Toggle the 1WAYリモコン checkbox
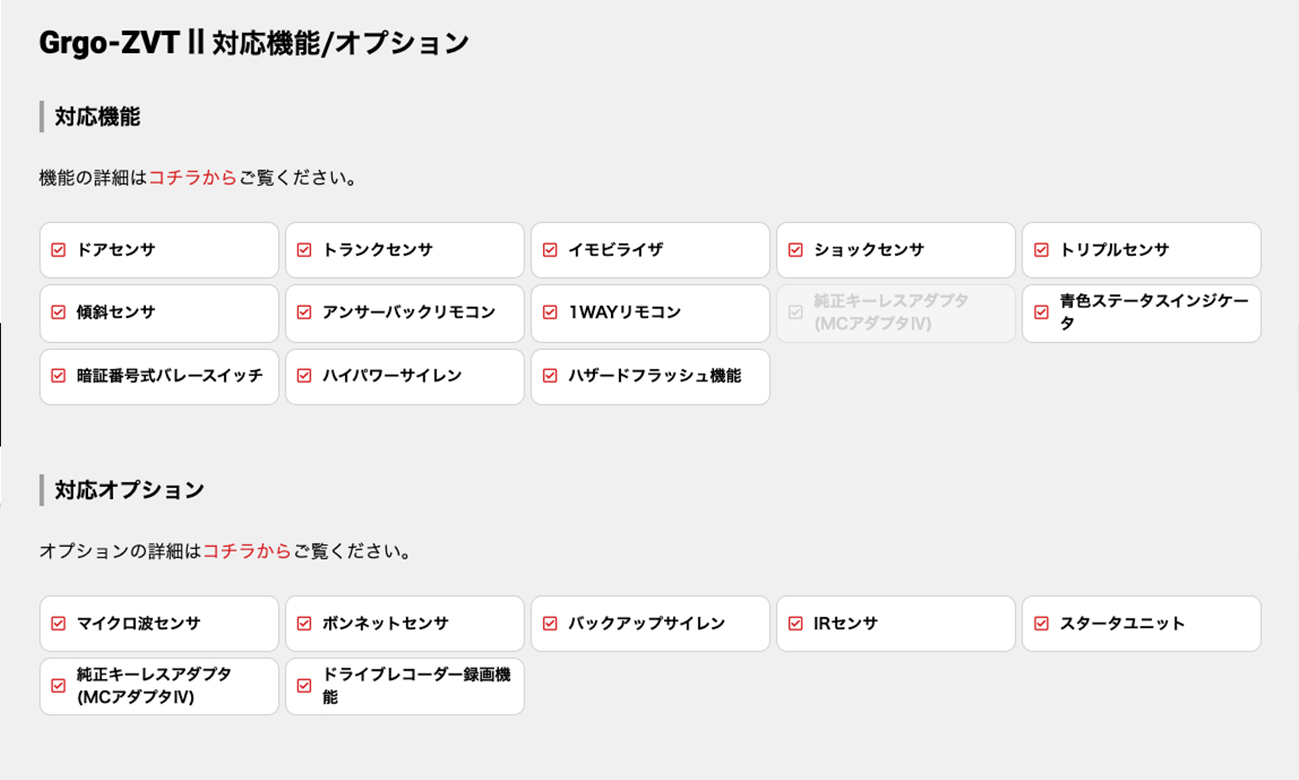Viewport: 1299px width, 780px height. 550,312
